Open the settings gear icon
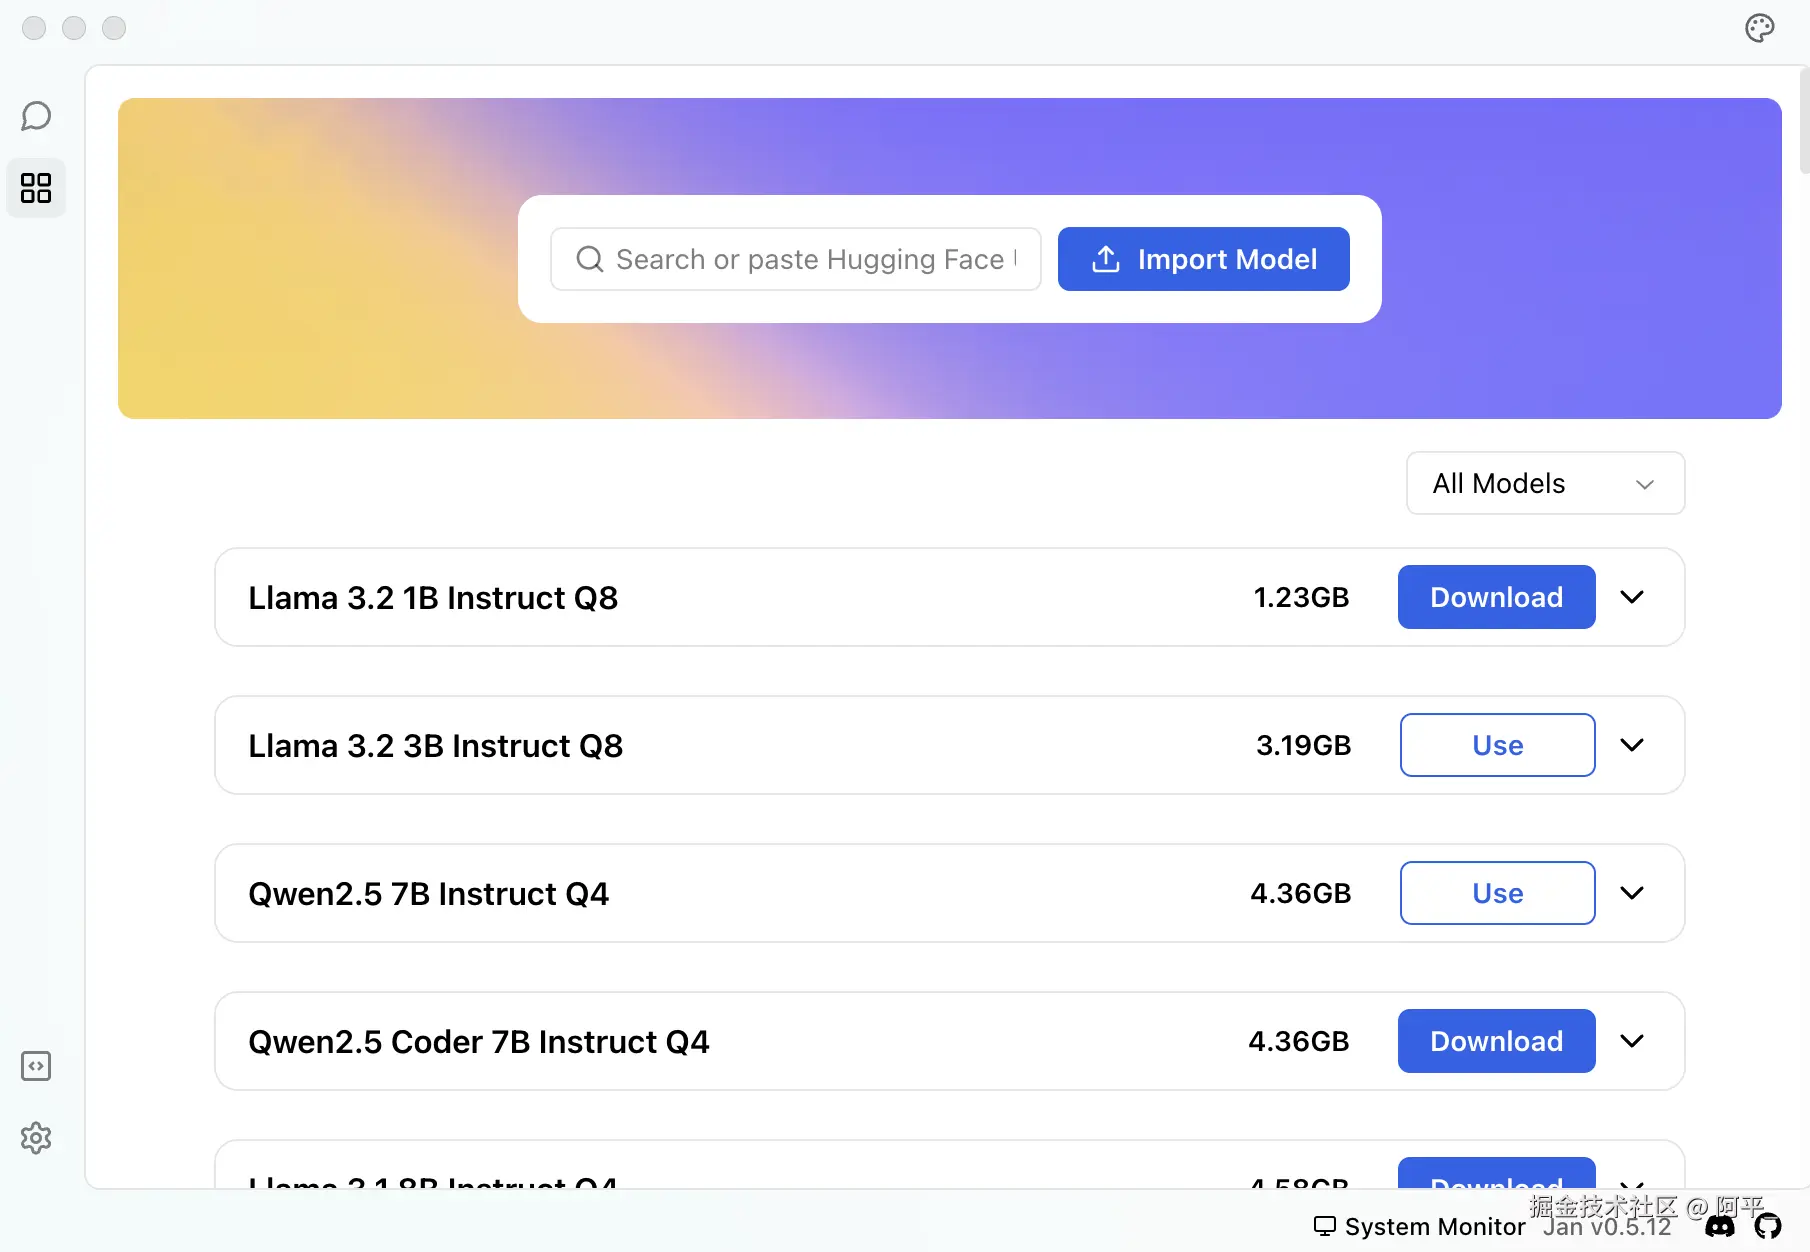1810x1252 pixels. point(36,1138)
